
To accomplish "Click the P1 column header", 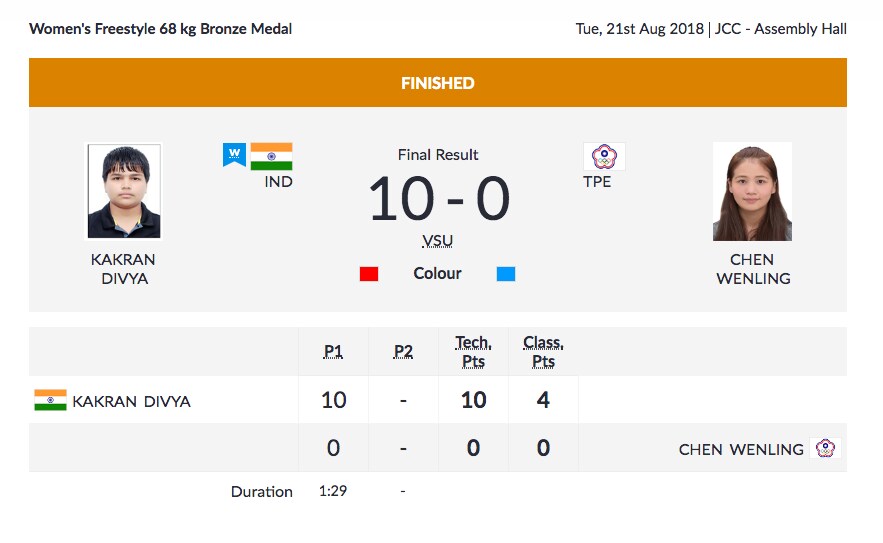I will point(333,351).
